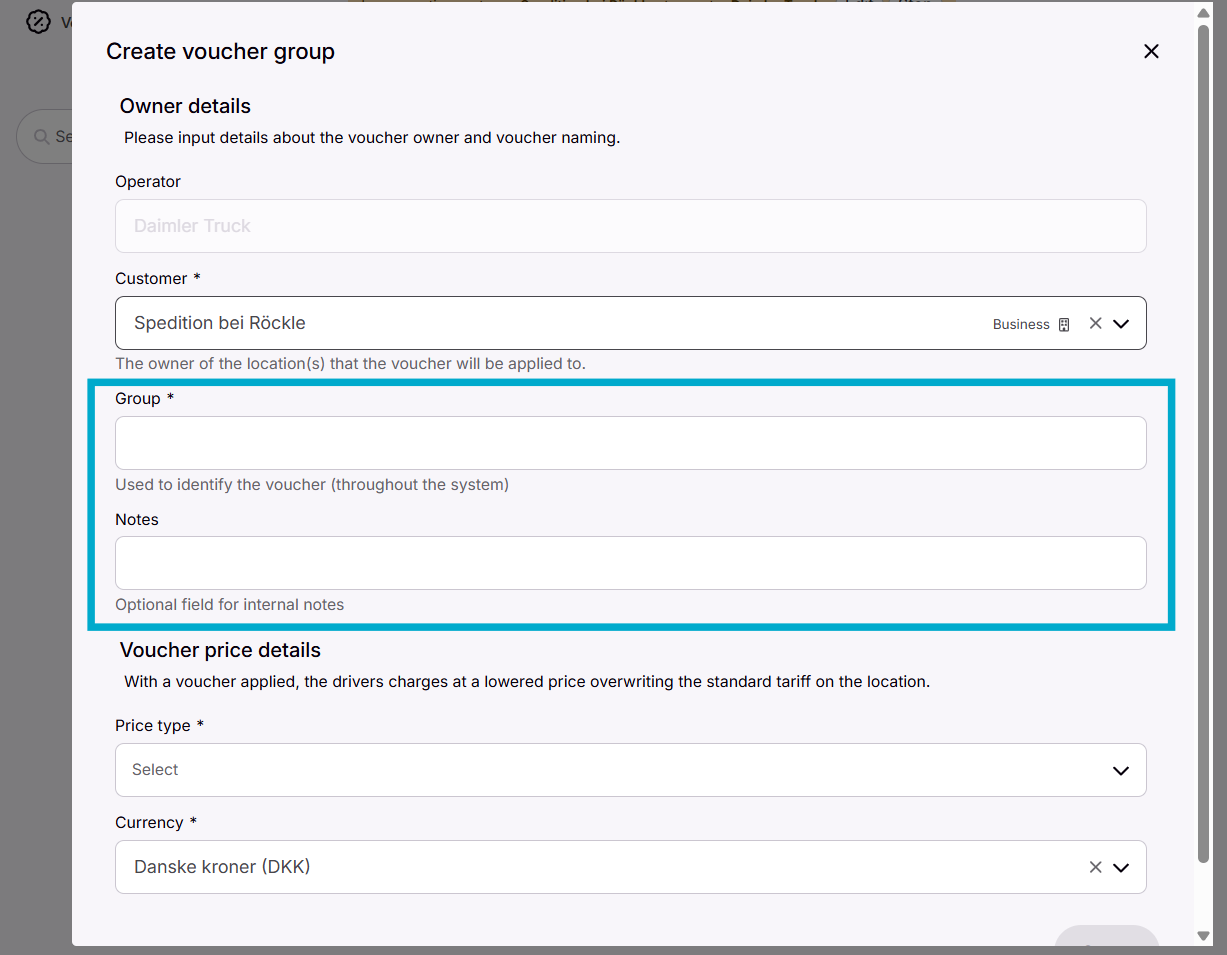Focus the Notes input field
Image resolution: width=1227 pixels, height=955 pixels.
(630, 563)
